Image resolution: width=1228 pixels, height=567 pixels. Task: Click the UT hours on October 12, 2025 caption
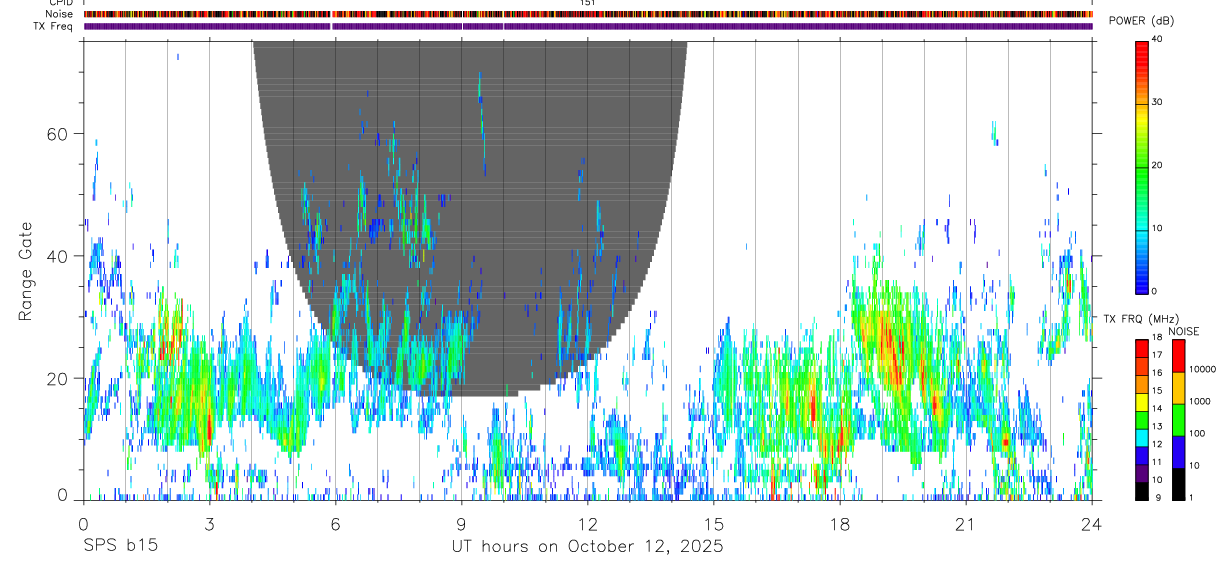tap(587, 546)
